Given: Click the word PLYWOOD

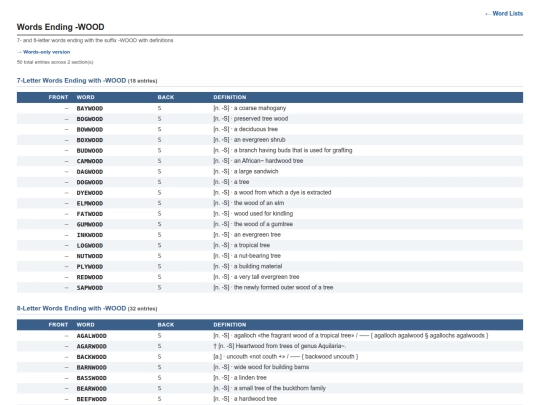Looking at the screenshot, I should 90,267.
